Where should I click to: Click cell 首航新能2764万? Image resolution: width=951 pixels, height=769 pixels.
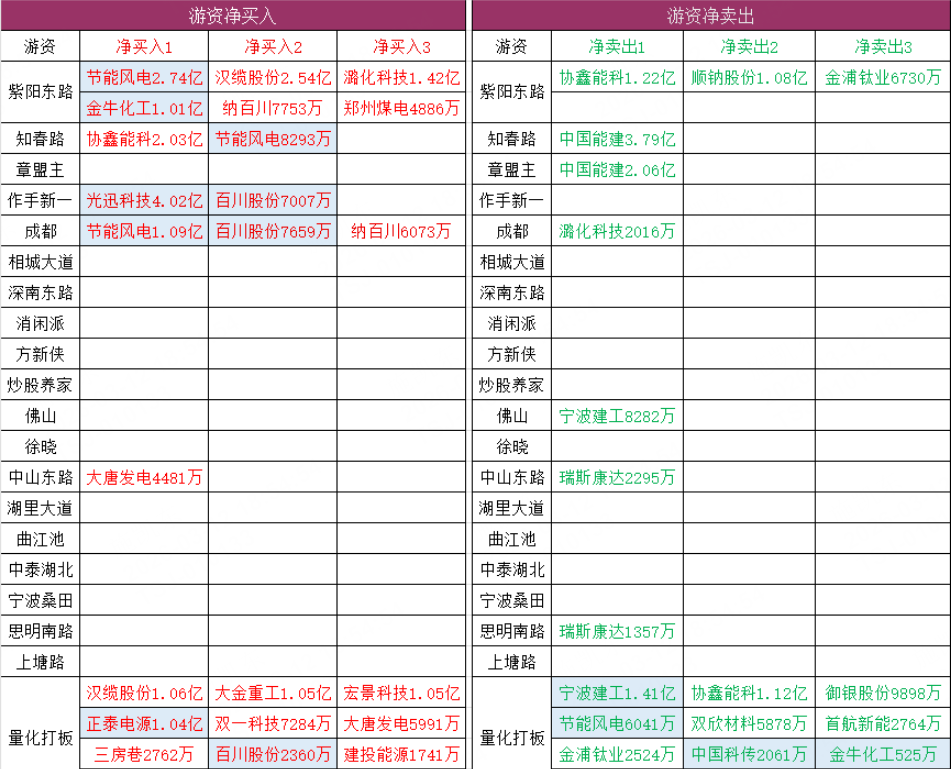(x=883, y=724)
